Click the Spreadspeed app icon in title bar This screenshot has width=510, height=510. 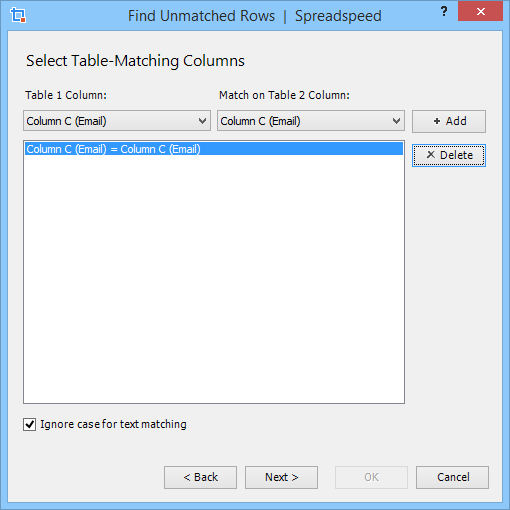[x=18, y=15]
